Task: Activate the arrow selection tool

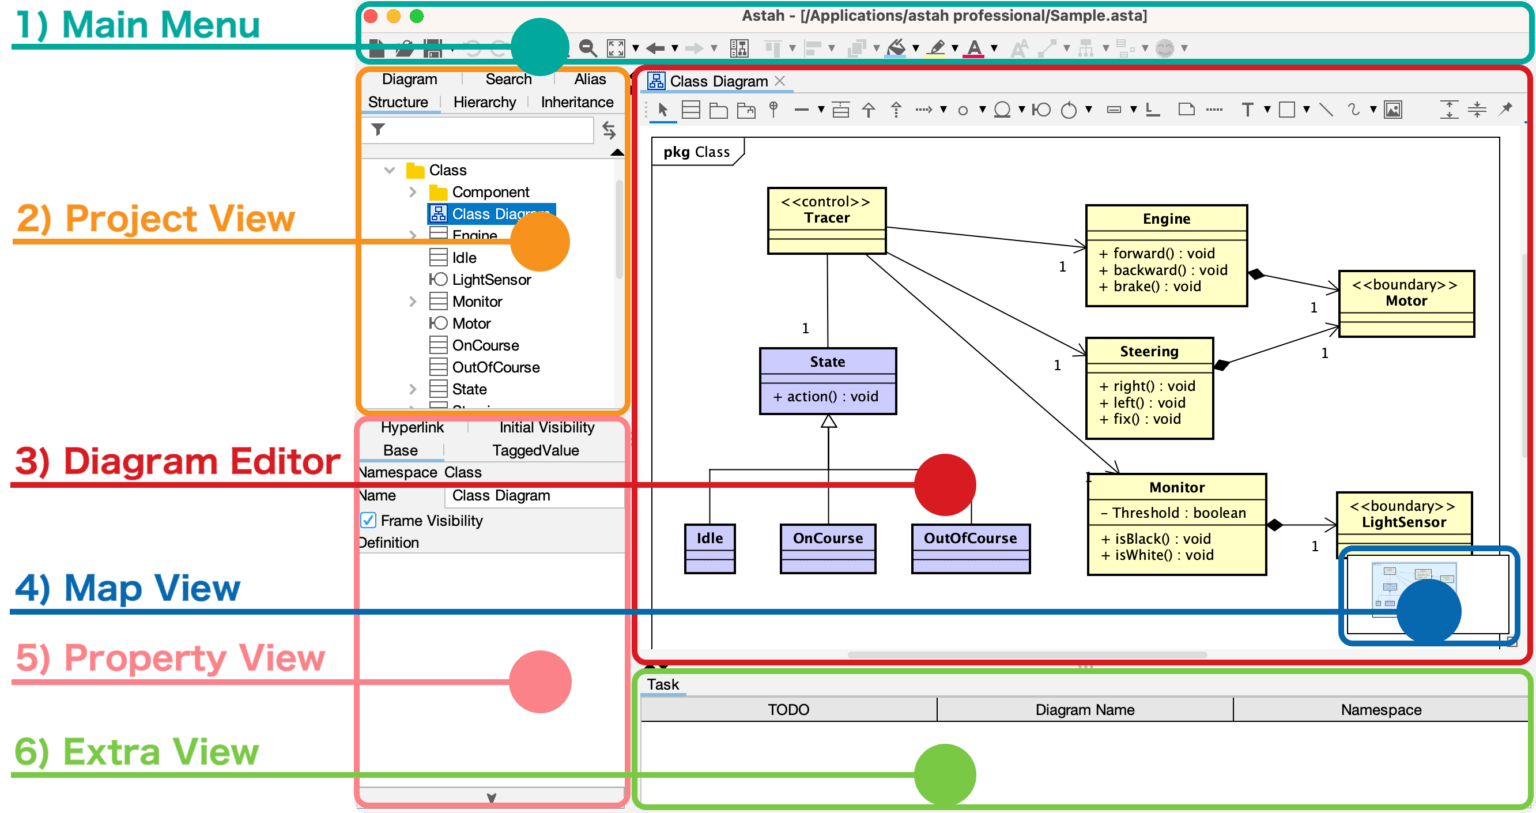Action: coord(663,110)
